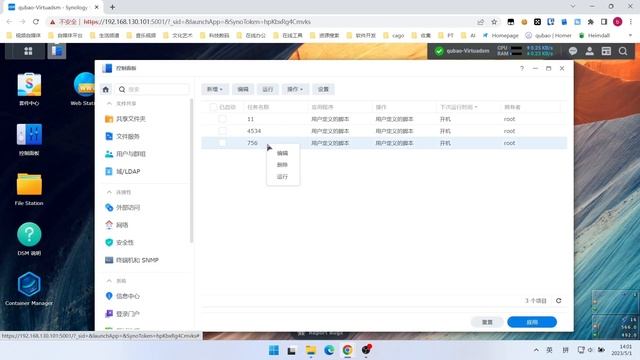Open Windows Start button on taskbar
This screenshot has width=640, height=360.
[274, 350]
